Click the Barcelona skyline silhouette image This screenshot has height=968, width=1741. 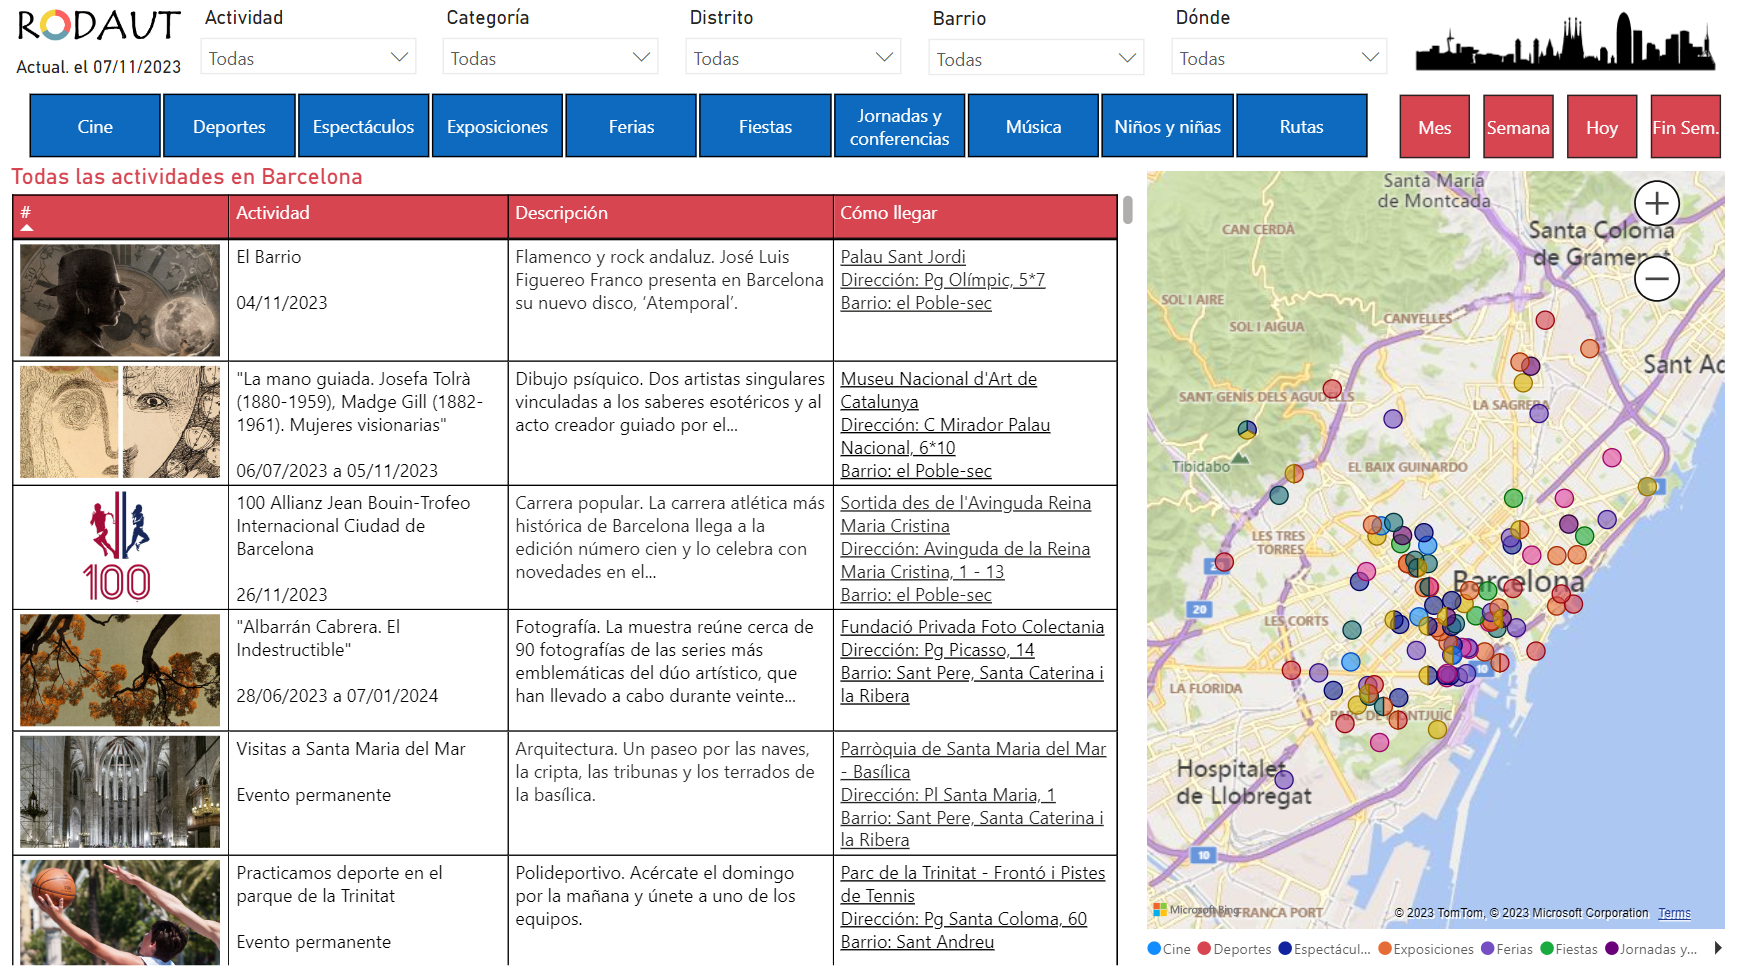click(1565, 41)
